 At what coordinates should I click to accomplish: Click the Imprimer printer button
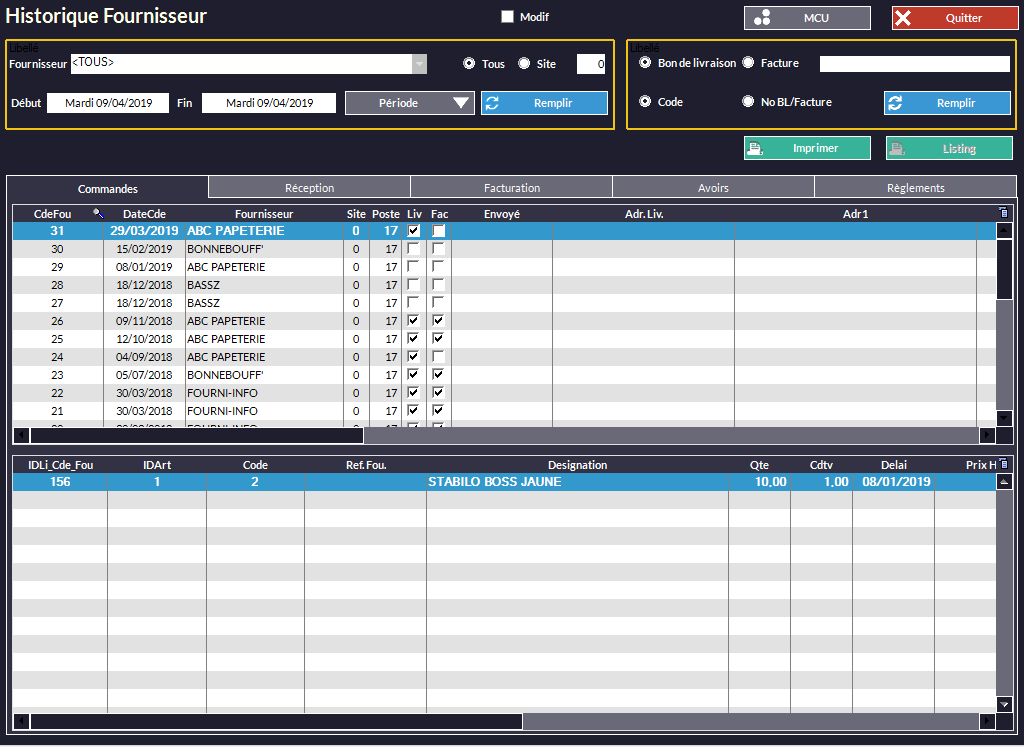coord(807,148)
